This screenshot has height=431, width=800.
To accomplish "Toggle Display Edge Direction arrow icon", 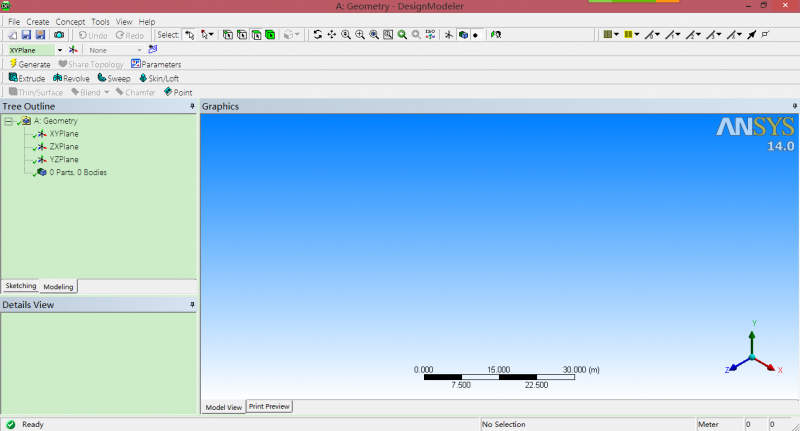I will [x=752, y=35].
